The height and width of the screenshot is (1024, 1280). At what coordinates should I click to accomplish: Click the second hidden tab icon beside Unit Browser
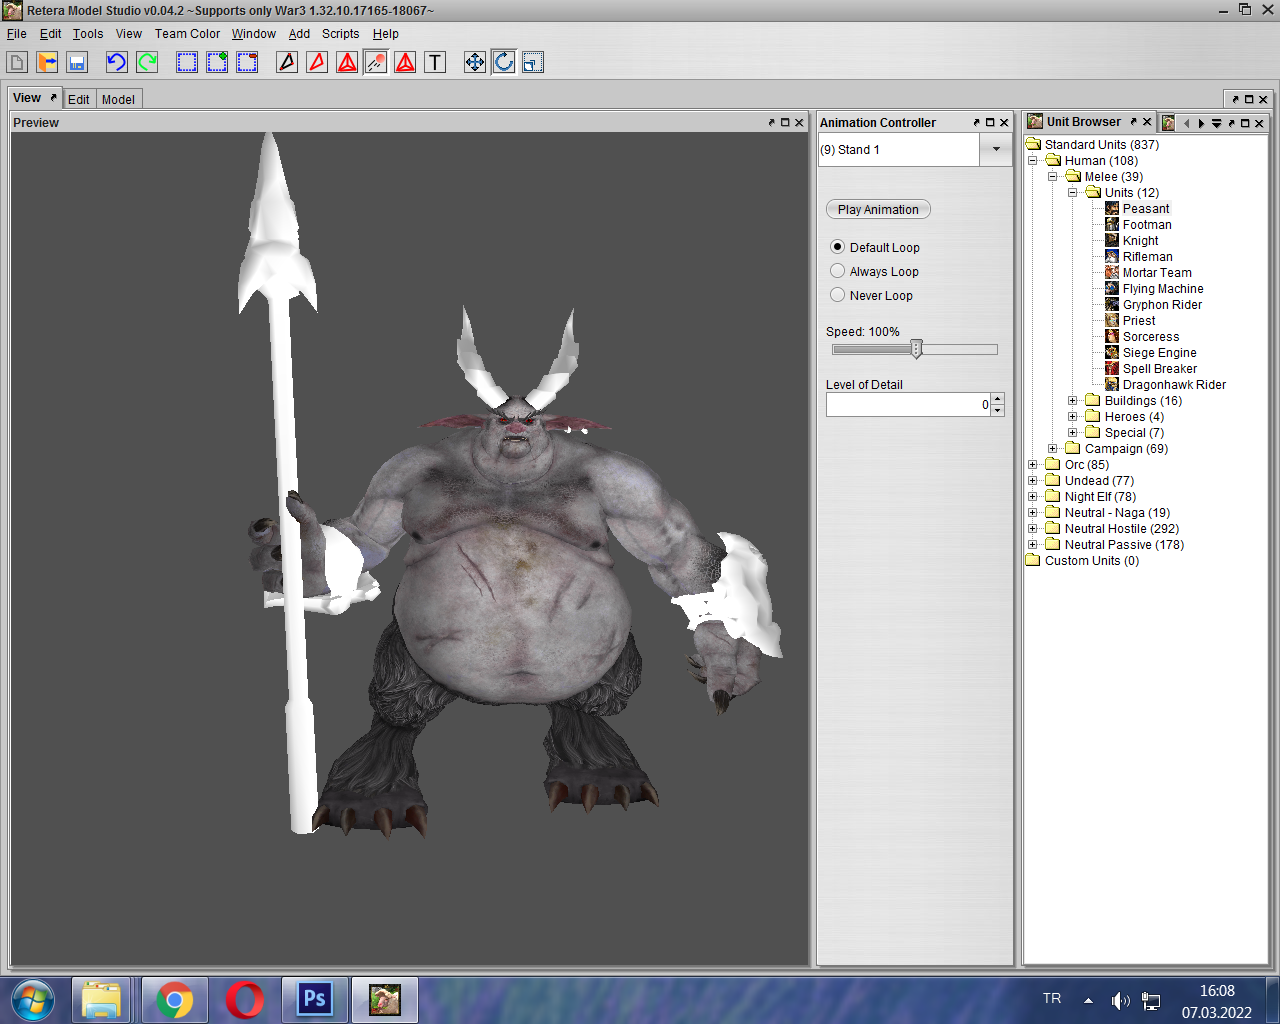tap(1168, 123)
